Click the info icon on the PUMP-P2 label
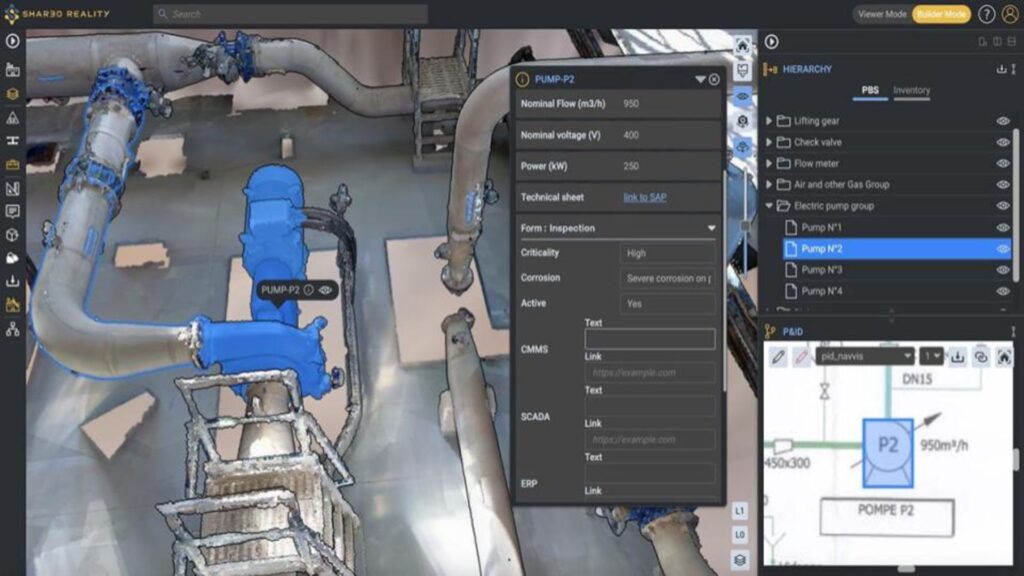This screenshot has height=576, width=1024. (309, 290)
